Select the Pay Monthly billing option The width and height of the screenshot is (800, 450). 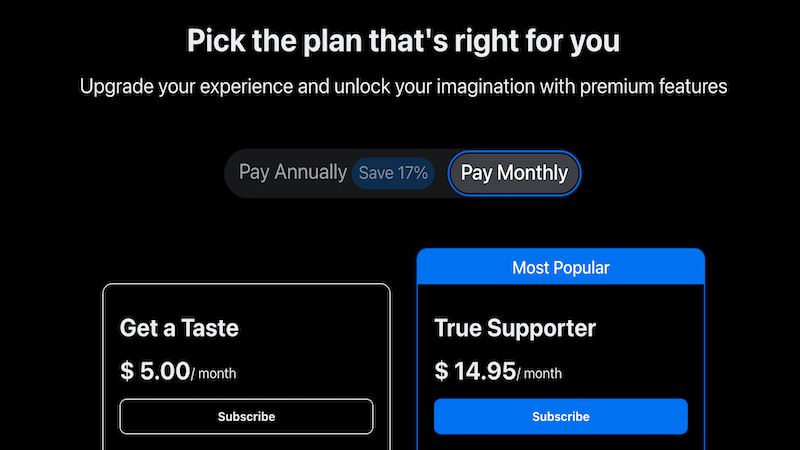point(514,173)
